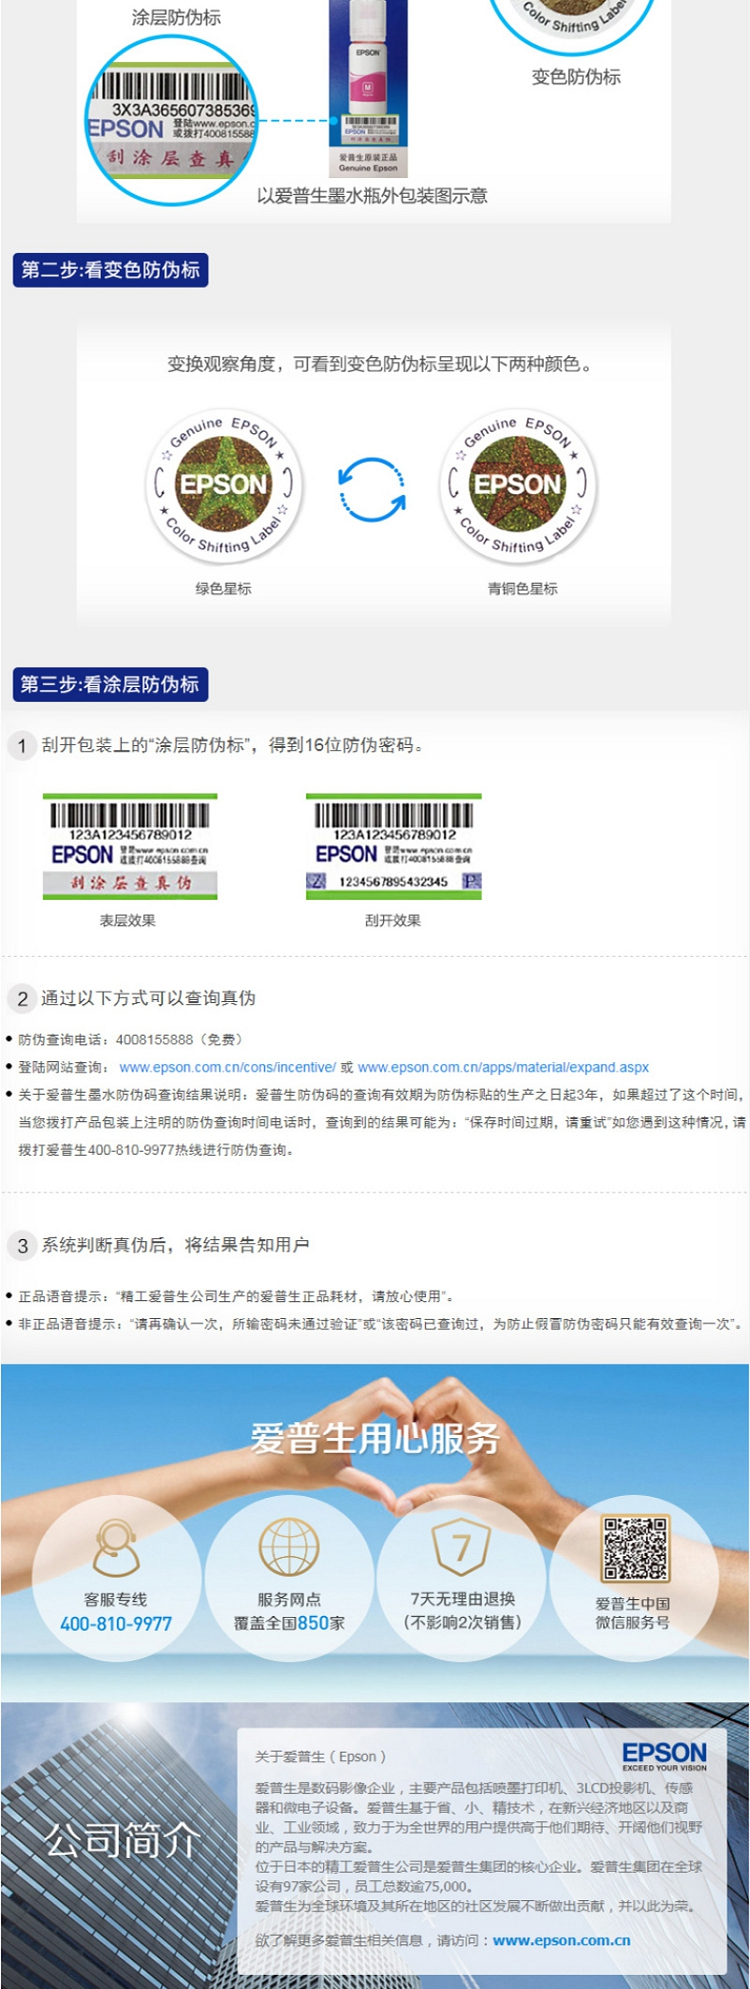Click the 爱普生用心服务 banner title
The height and width of the screenshot is (1989, 750).
(x=375, y=1438)
